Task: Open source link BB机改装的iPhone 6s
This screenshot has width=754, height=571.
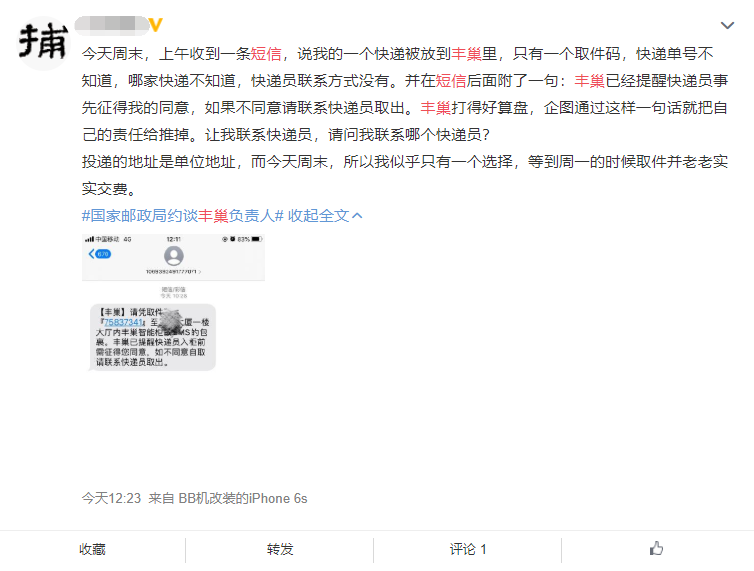Action: [242, 497]
